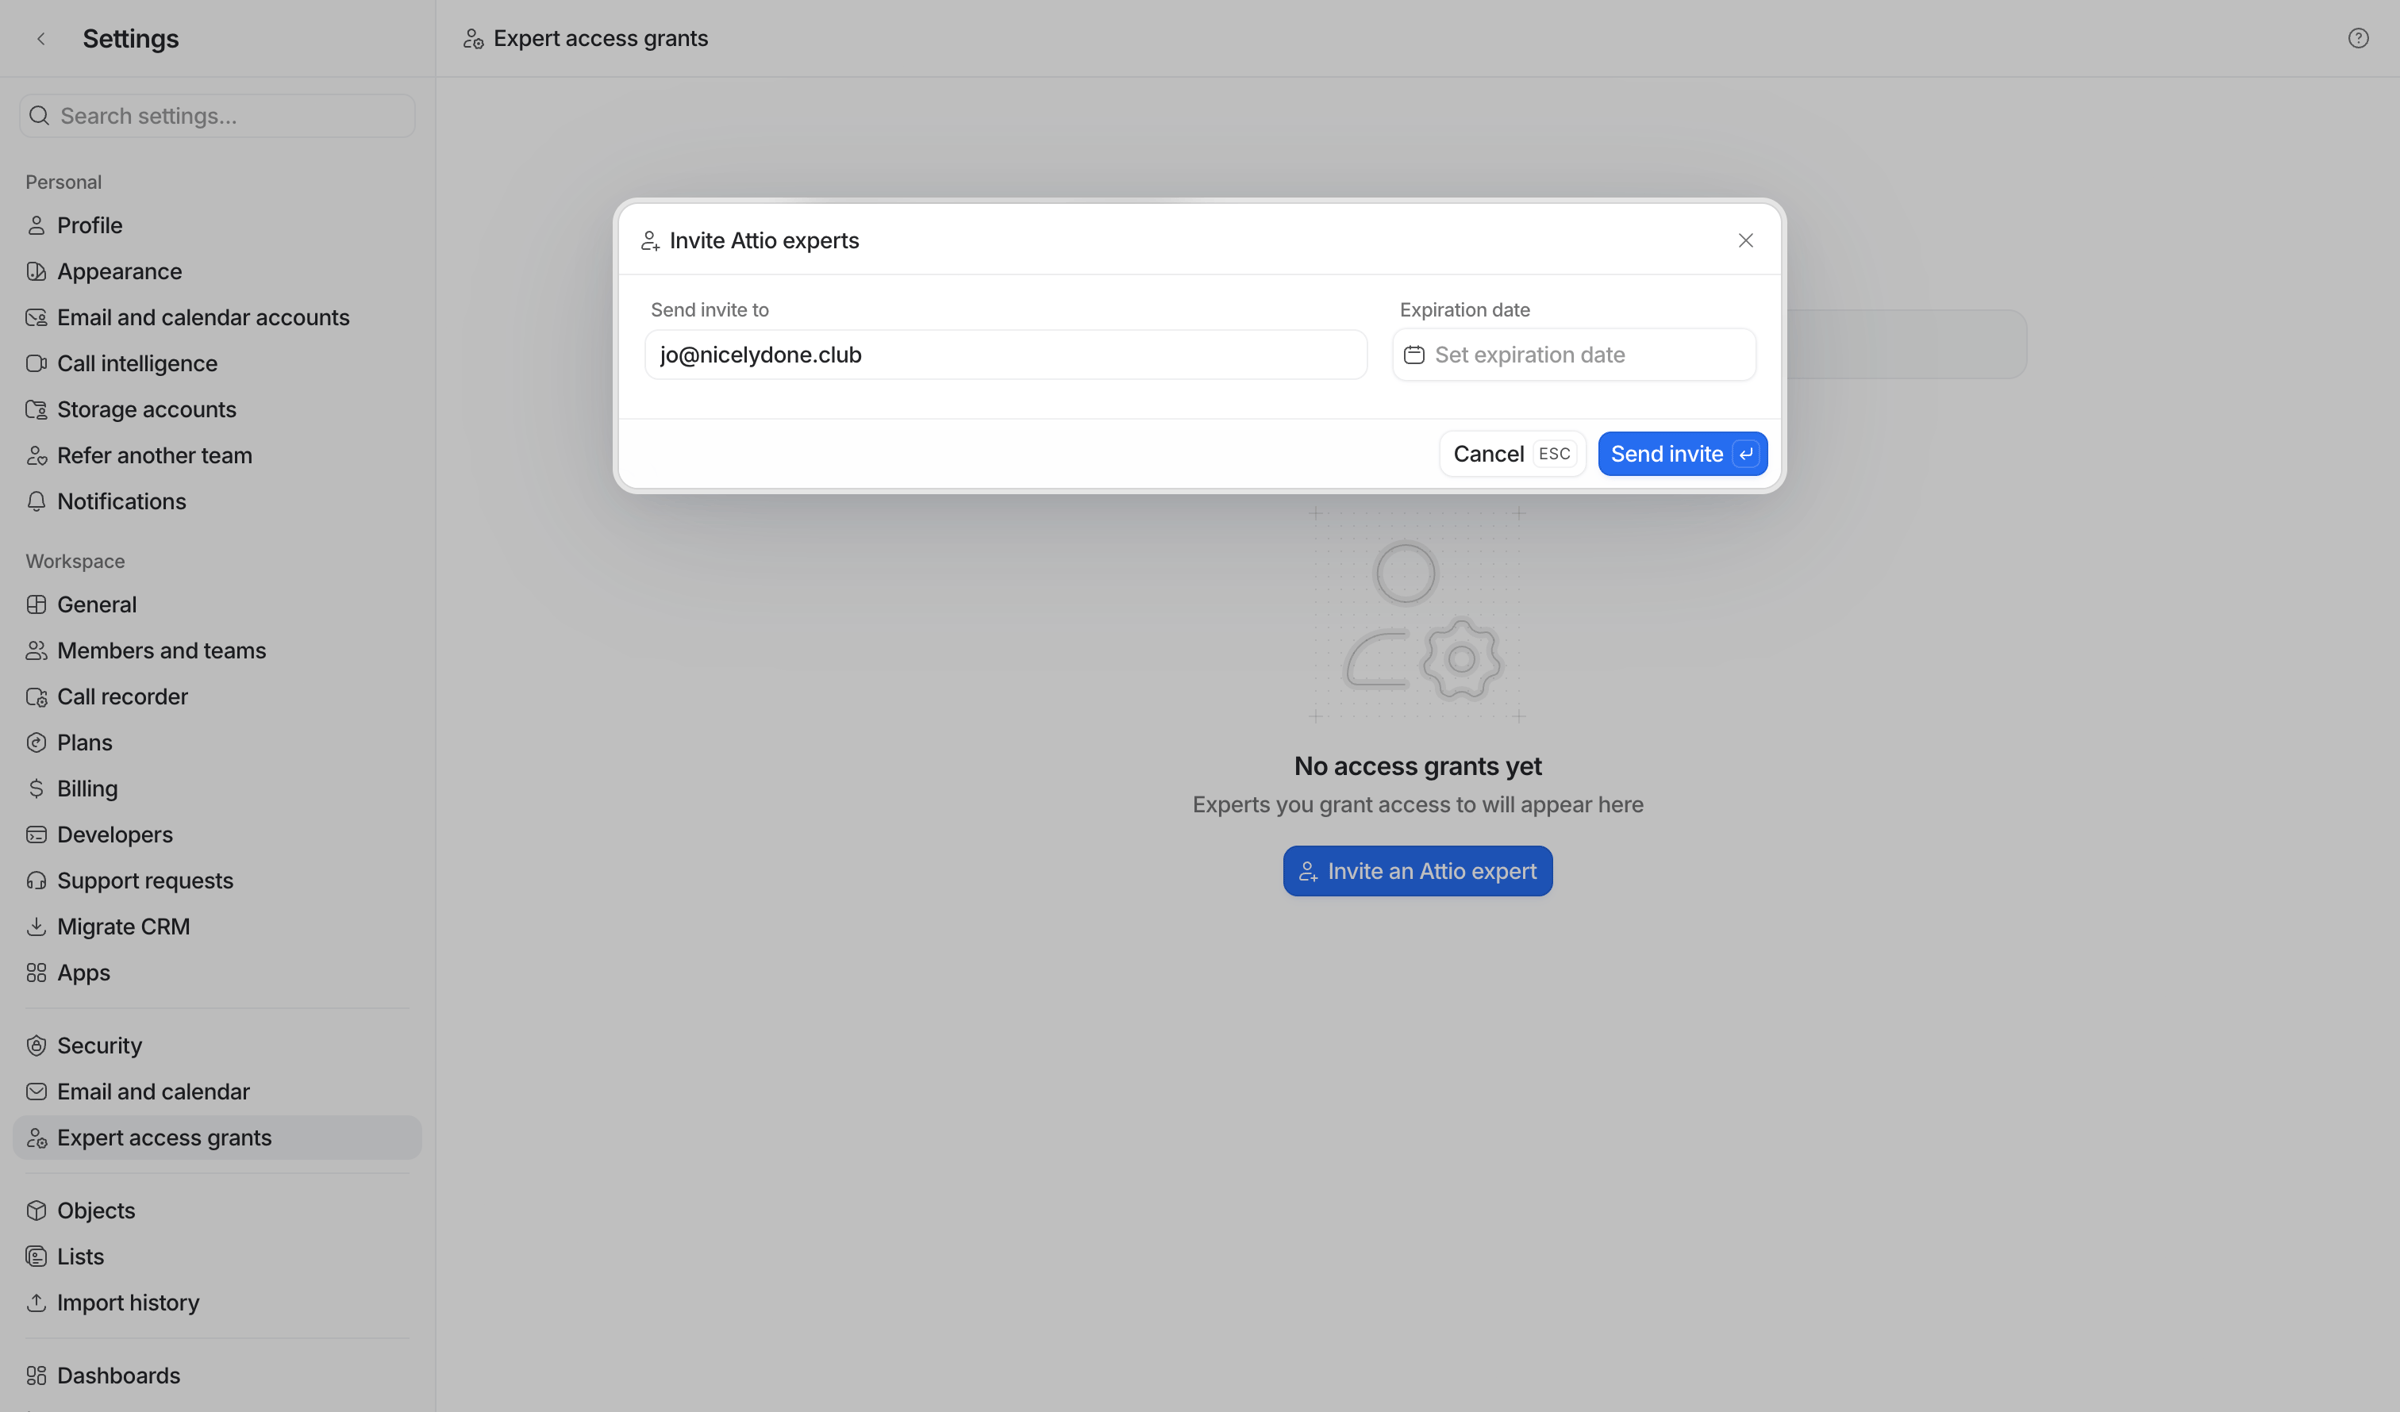This screenshot has height=1412, width=2400.
Task: Open Security settings
Action: 217,1046
